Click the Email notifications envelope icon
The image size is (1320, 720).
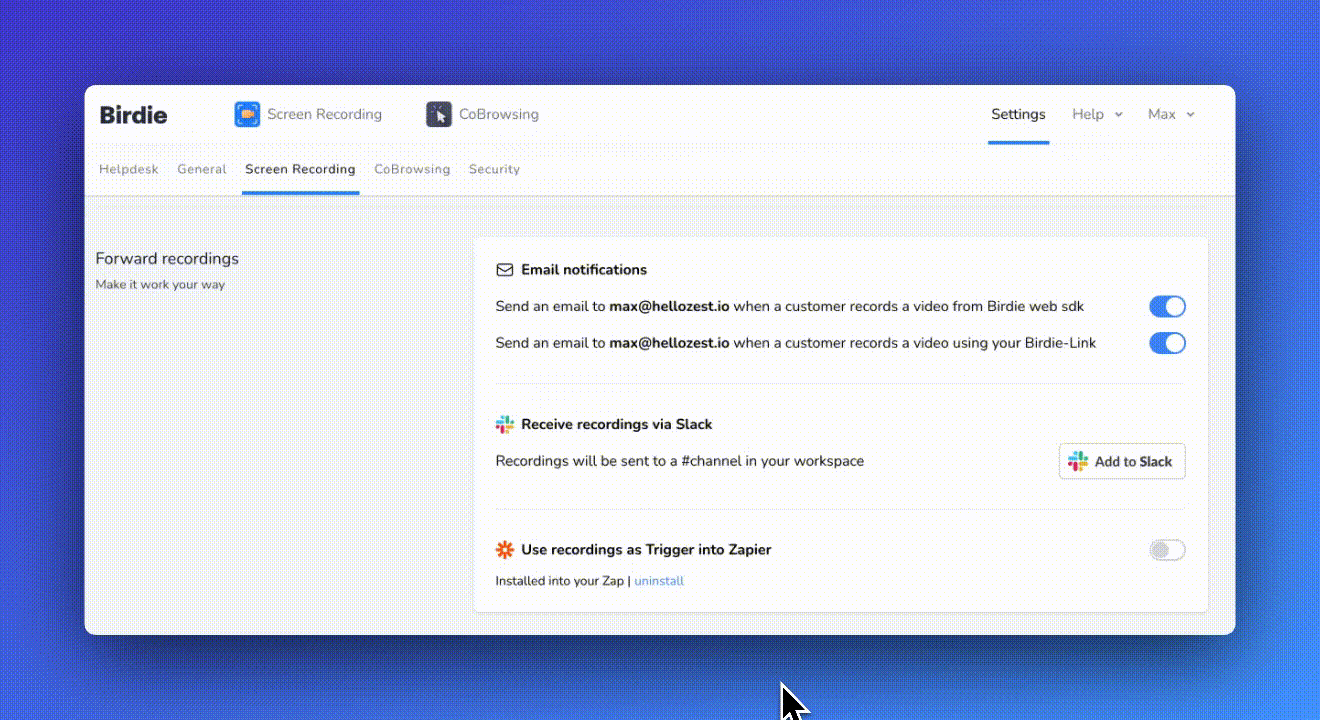click(x=505, y=270)
